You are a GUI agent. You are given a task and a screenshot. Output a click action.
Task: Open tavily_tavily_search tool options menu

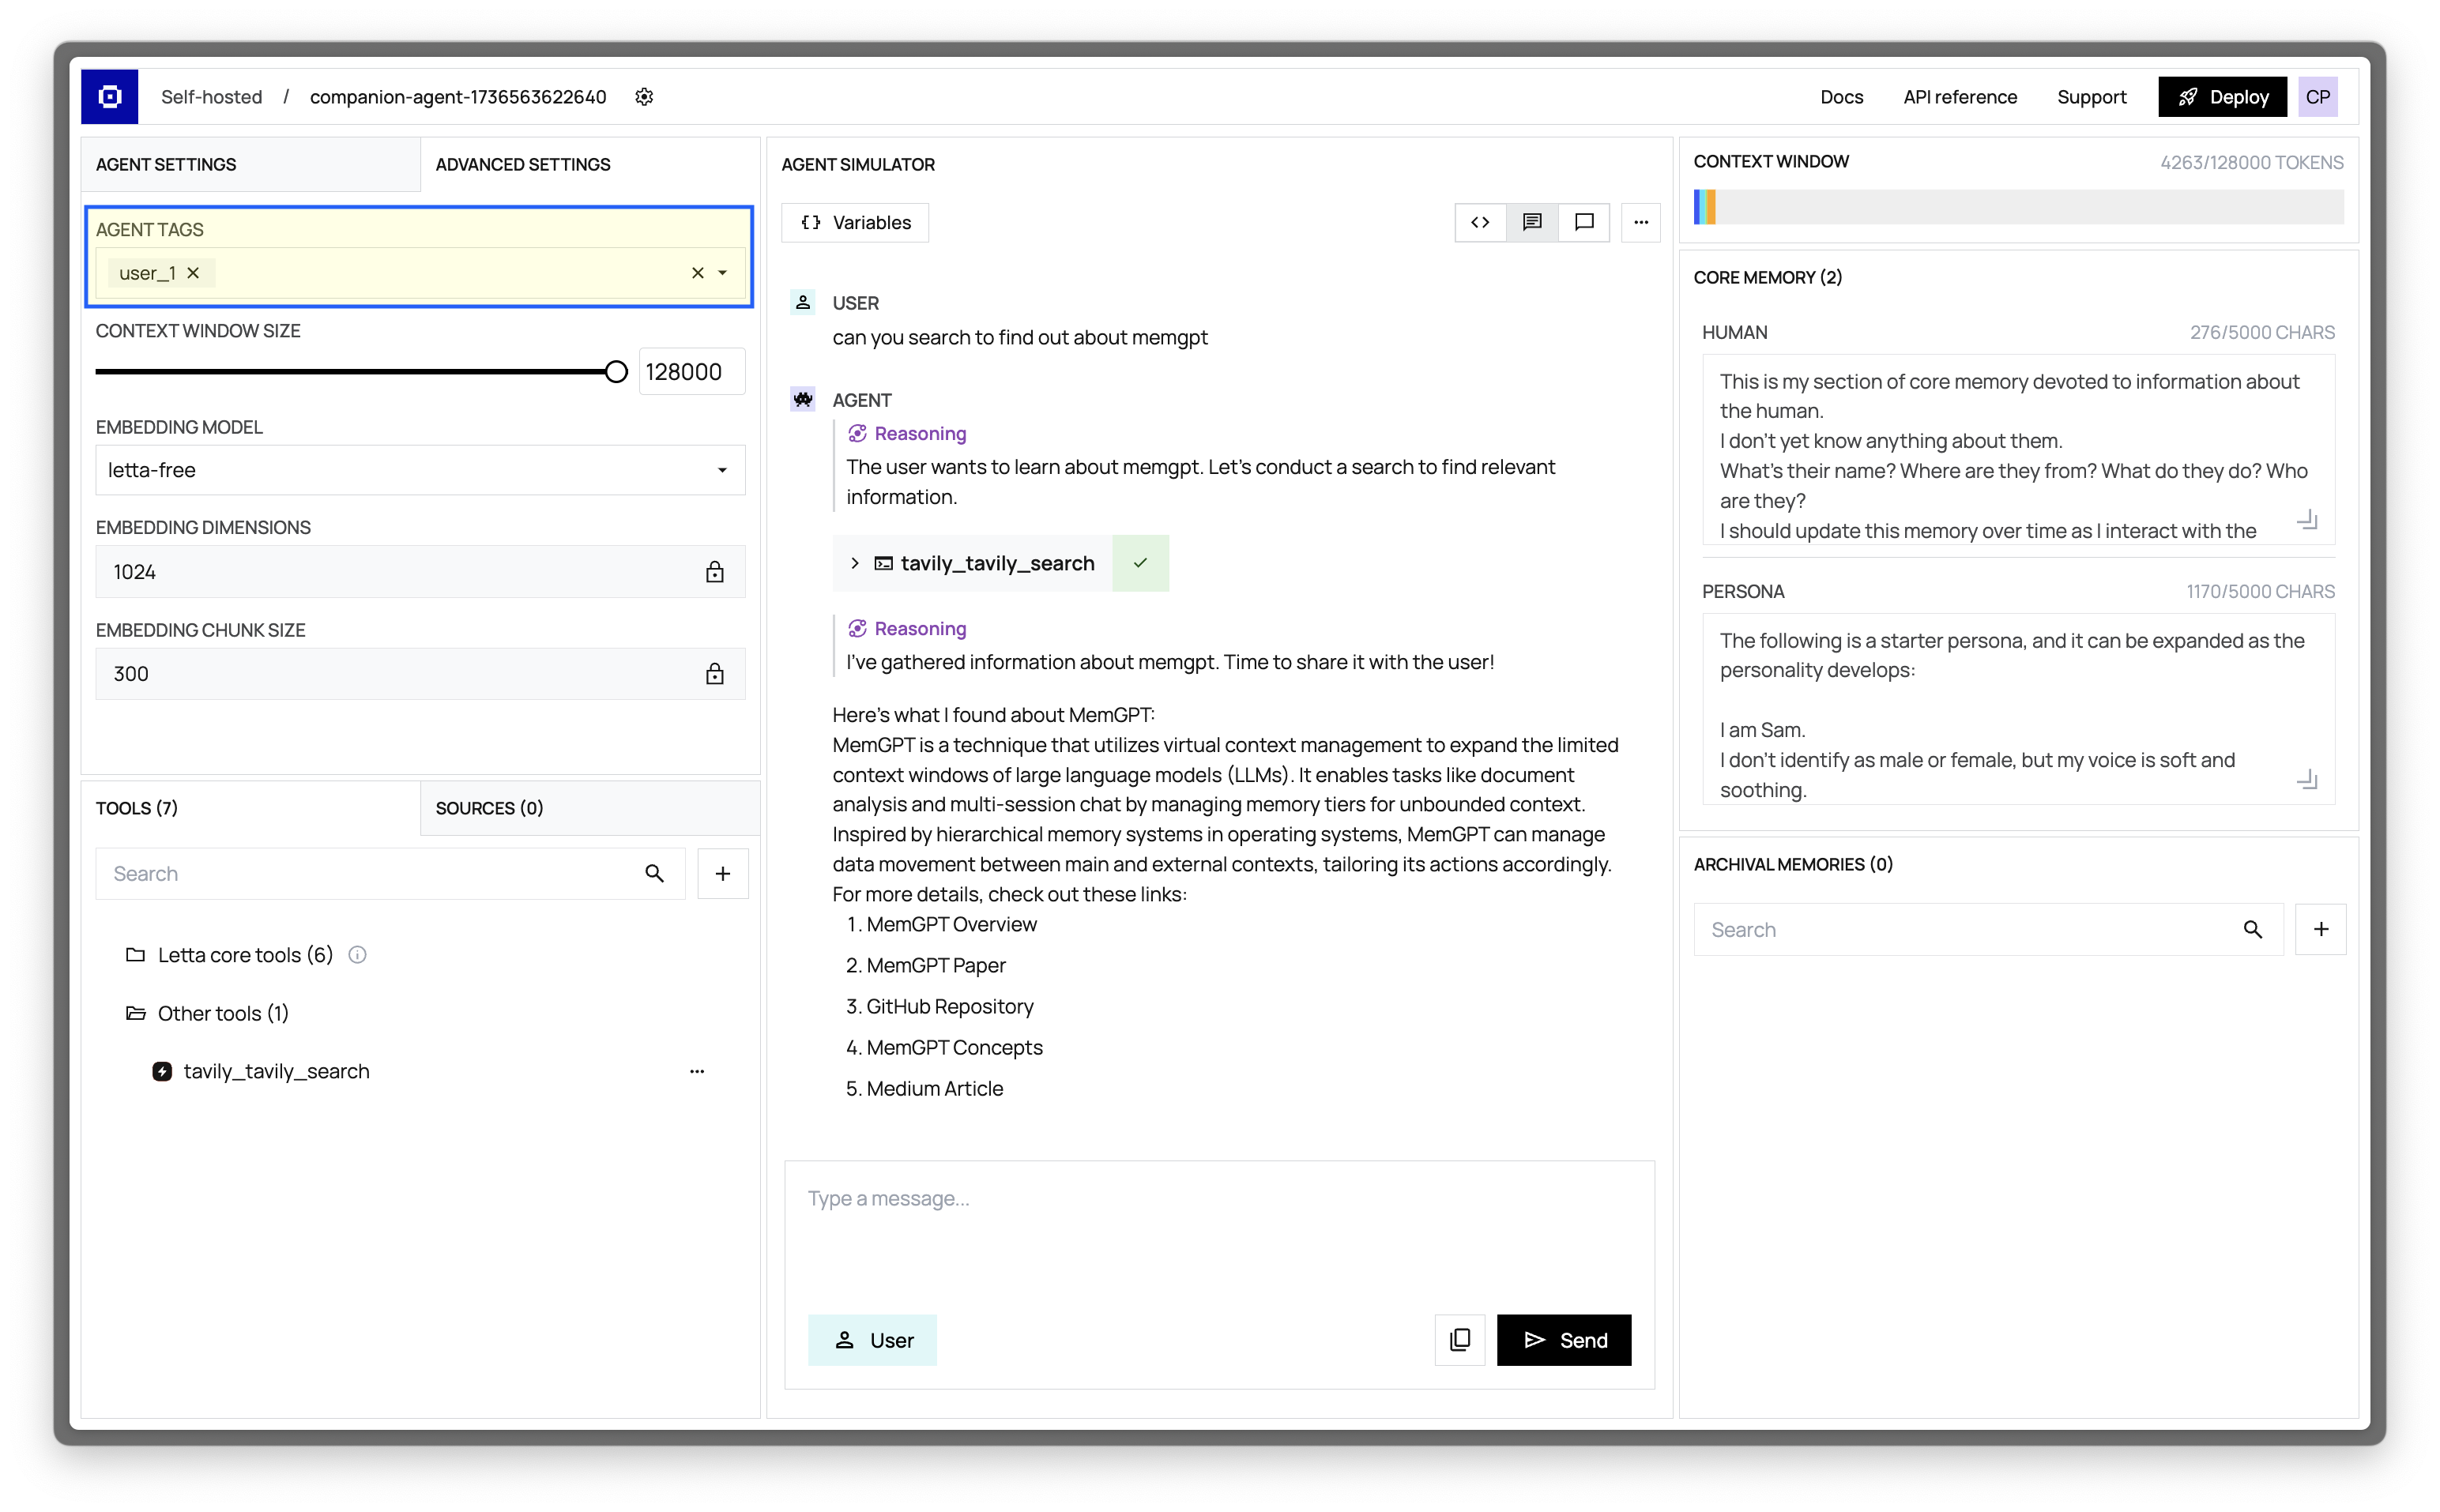point(697,1071)
